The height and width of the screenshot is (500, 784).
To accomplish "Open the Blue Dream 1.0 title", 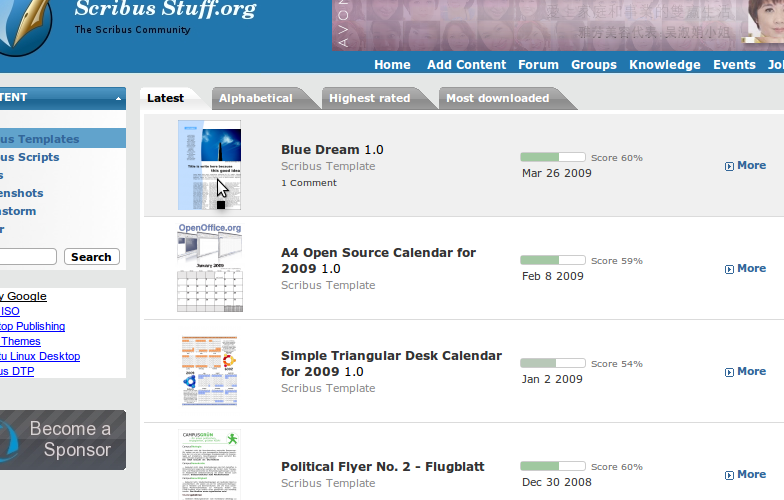I will pos(332,150).
